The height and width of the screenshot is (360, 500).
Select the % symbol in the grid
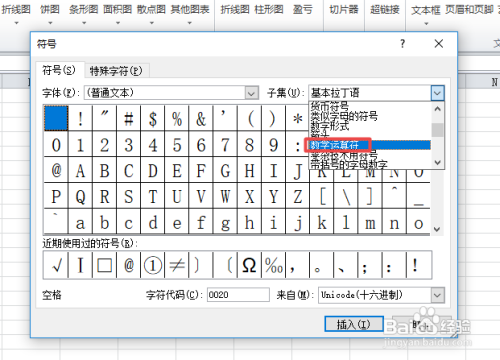coord(177,119)
